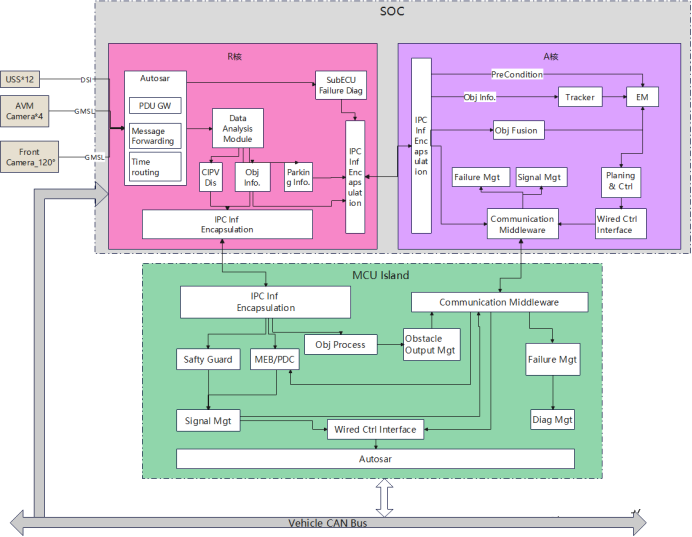The width and height of the screenshot is (692, 537).
Task: Select white double arrow below MCU Island
Action: coord(384,498)
